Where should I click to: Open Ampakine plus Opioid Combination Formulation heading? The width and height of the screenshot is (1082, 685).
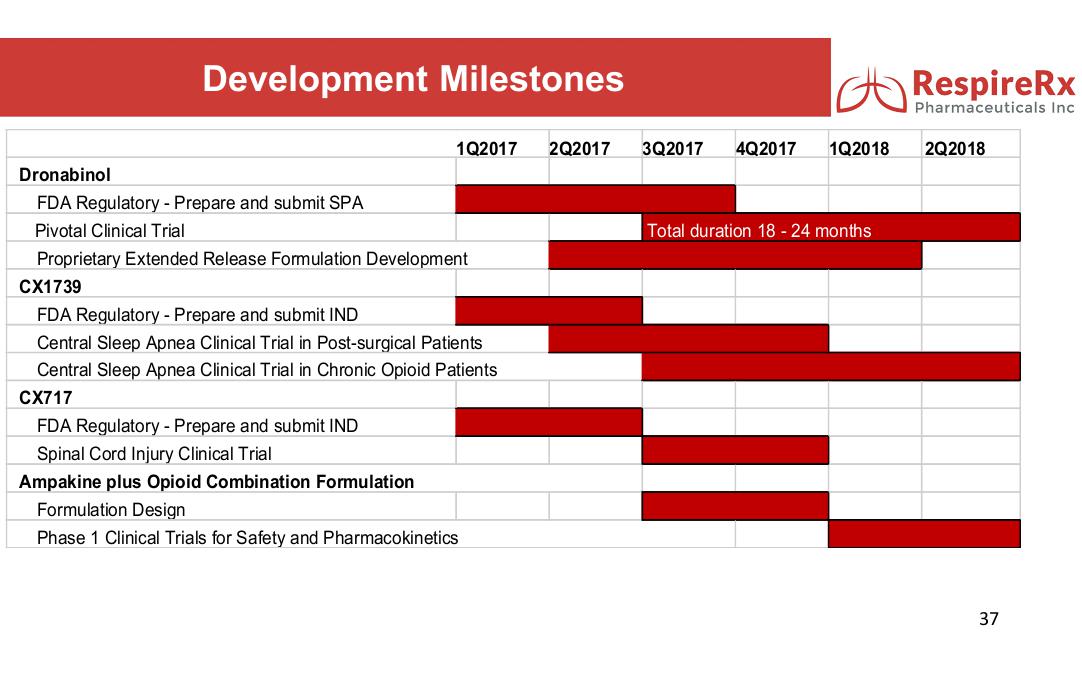click(216, 482)
